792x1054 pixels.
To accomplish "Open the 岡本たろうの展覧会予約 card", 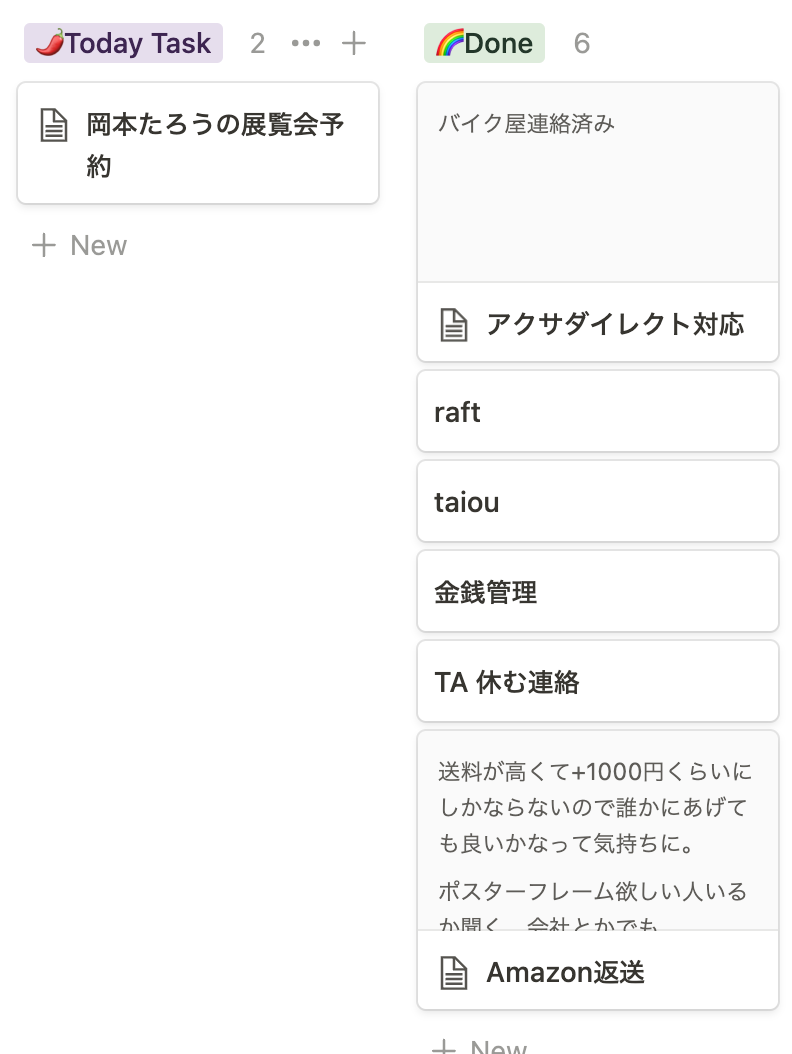I will click(x=215, y=145).
